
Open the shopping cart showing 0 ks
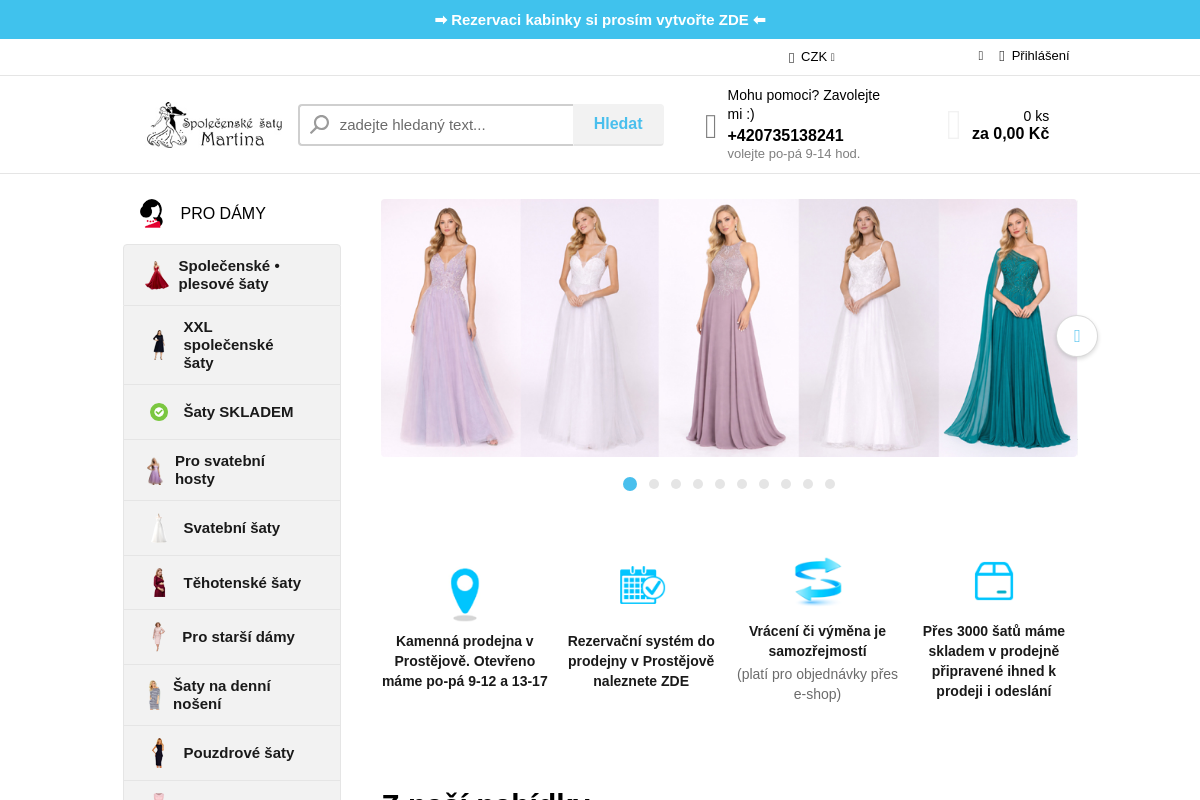pyautogui.click(x=1000, y=125)
